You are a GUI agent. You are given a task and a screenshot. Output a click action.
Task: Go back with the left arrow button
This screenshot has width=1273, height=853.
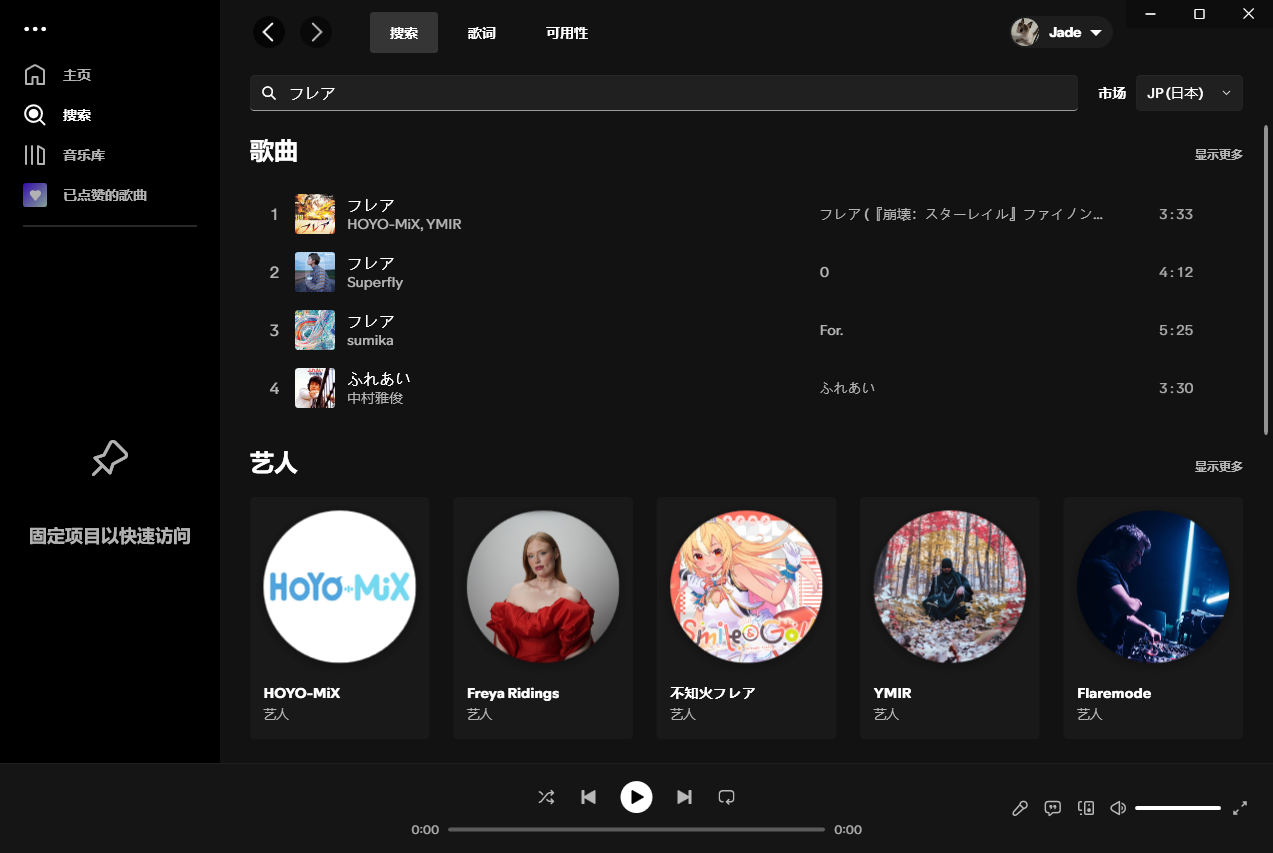[268, 32]
